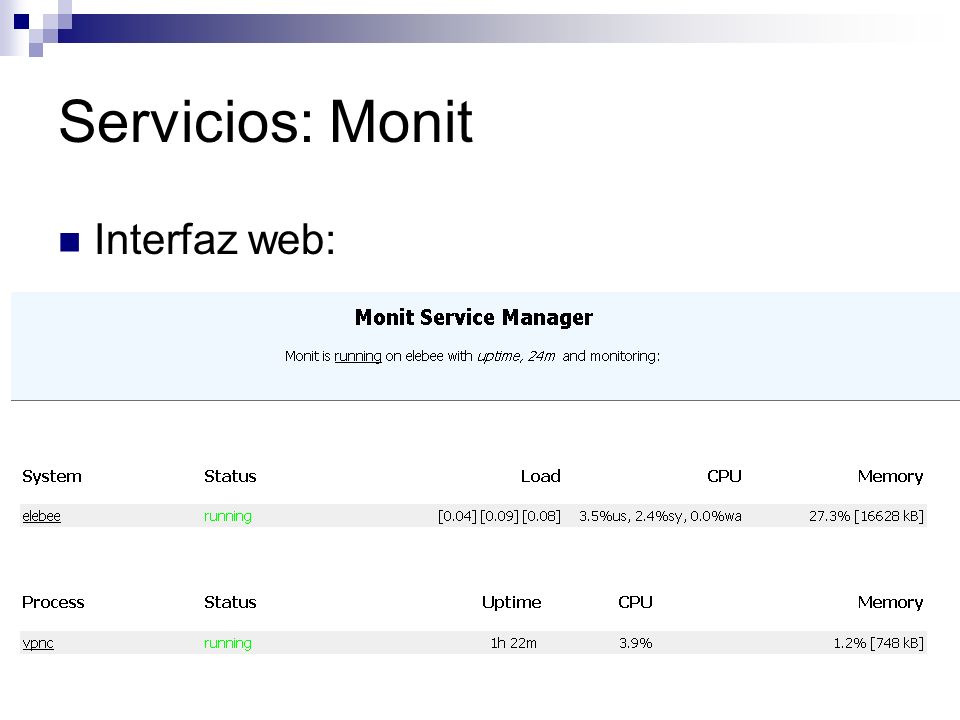
Task: Click the underlined running link in header
Action: pyautogui.click(x=358, y=356)
